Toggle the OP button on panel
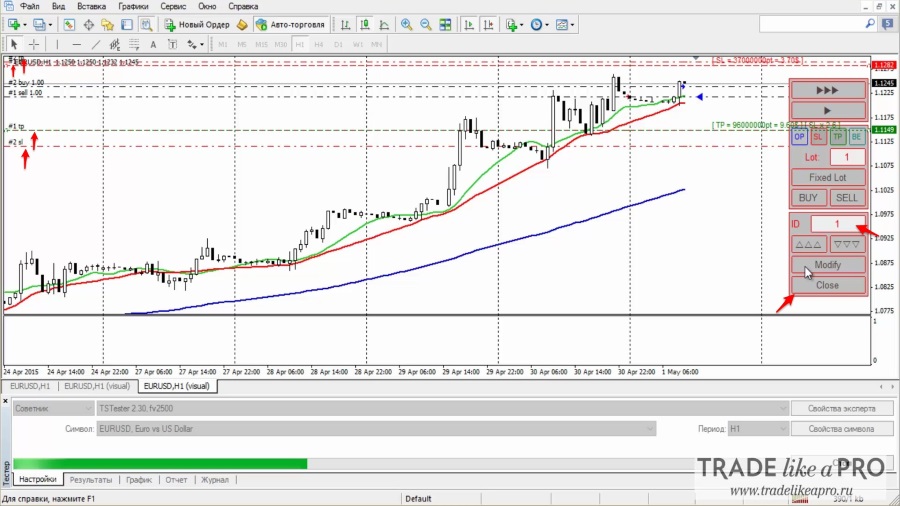 click(799, 137)
